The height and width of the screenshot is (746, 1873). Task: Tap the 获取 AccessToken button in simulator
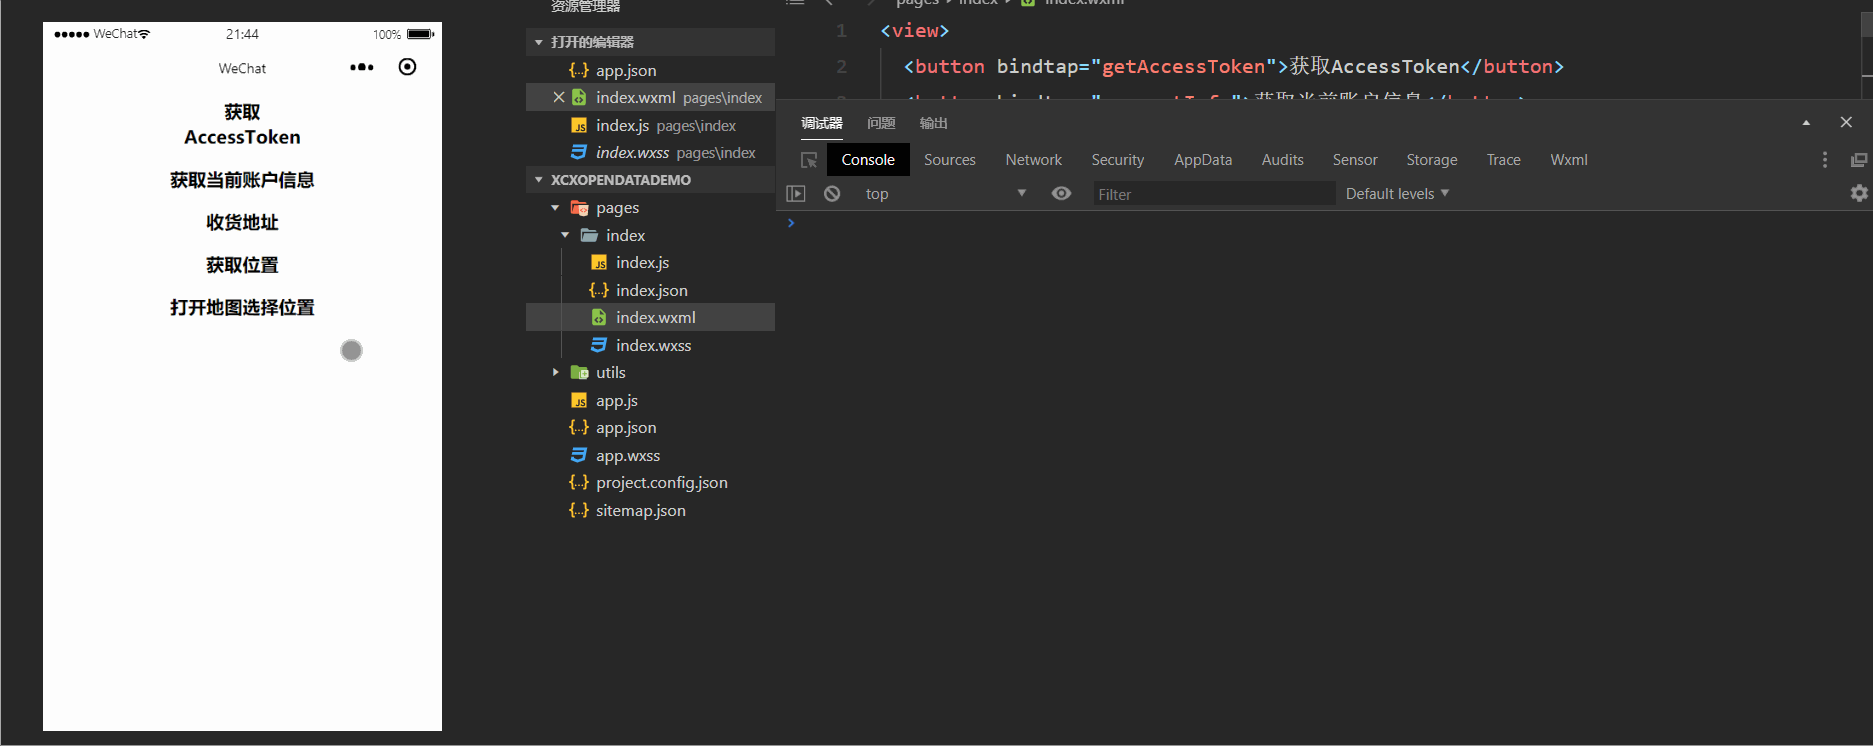(x=242, y=124)
